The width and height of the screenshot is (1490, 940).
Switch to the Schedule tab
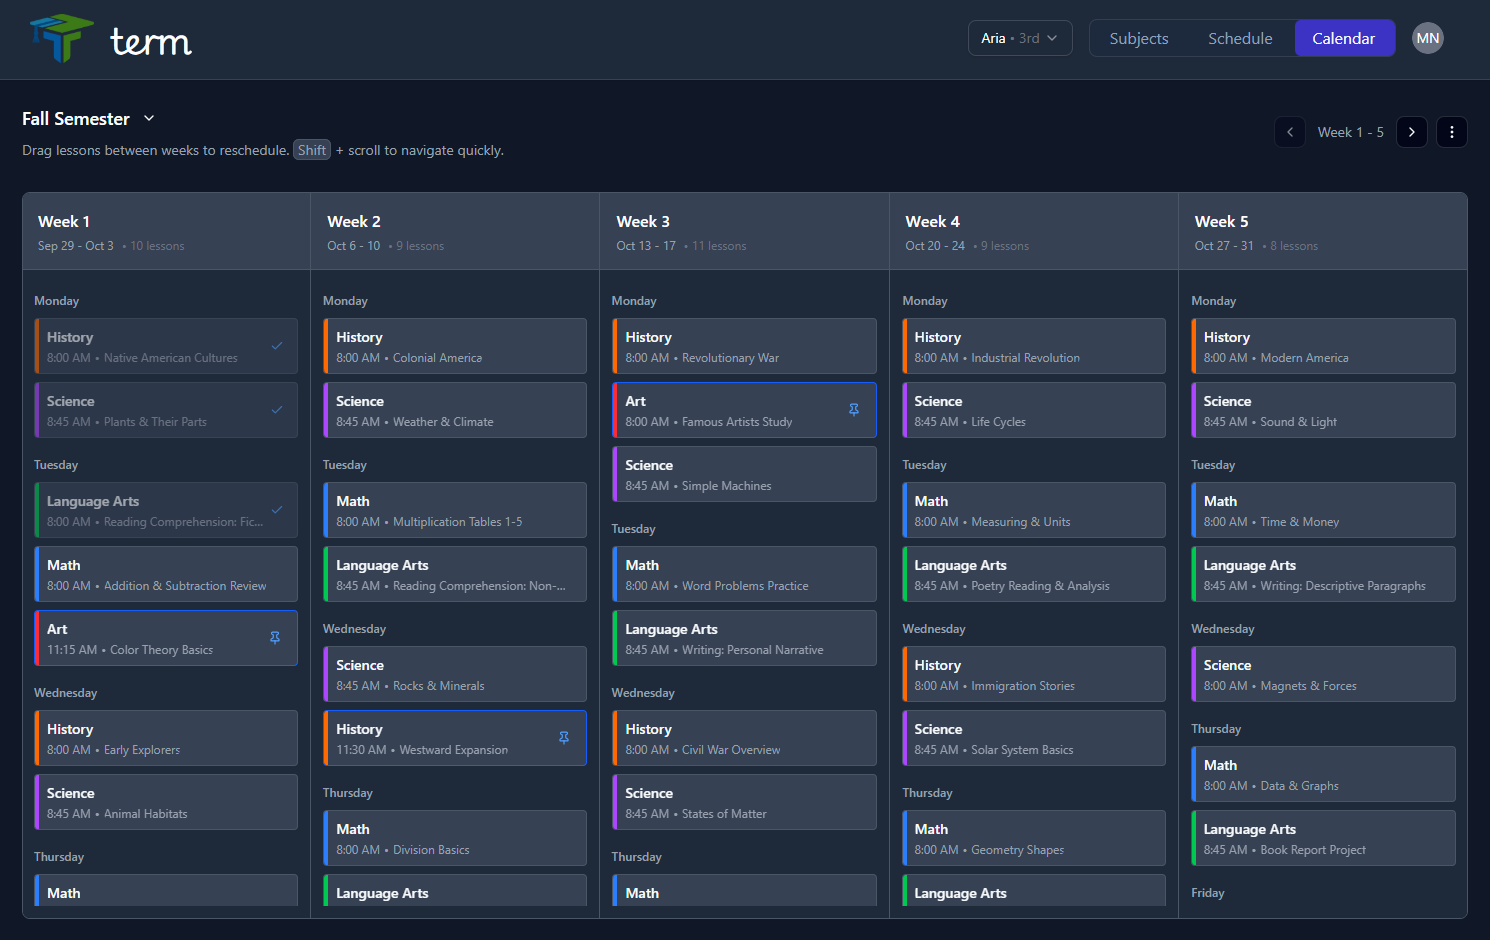pyautogui.click(x=1240, y=38)
